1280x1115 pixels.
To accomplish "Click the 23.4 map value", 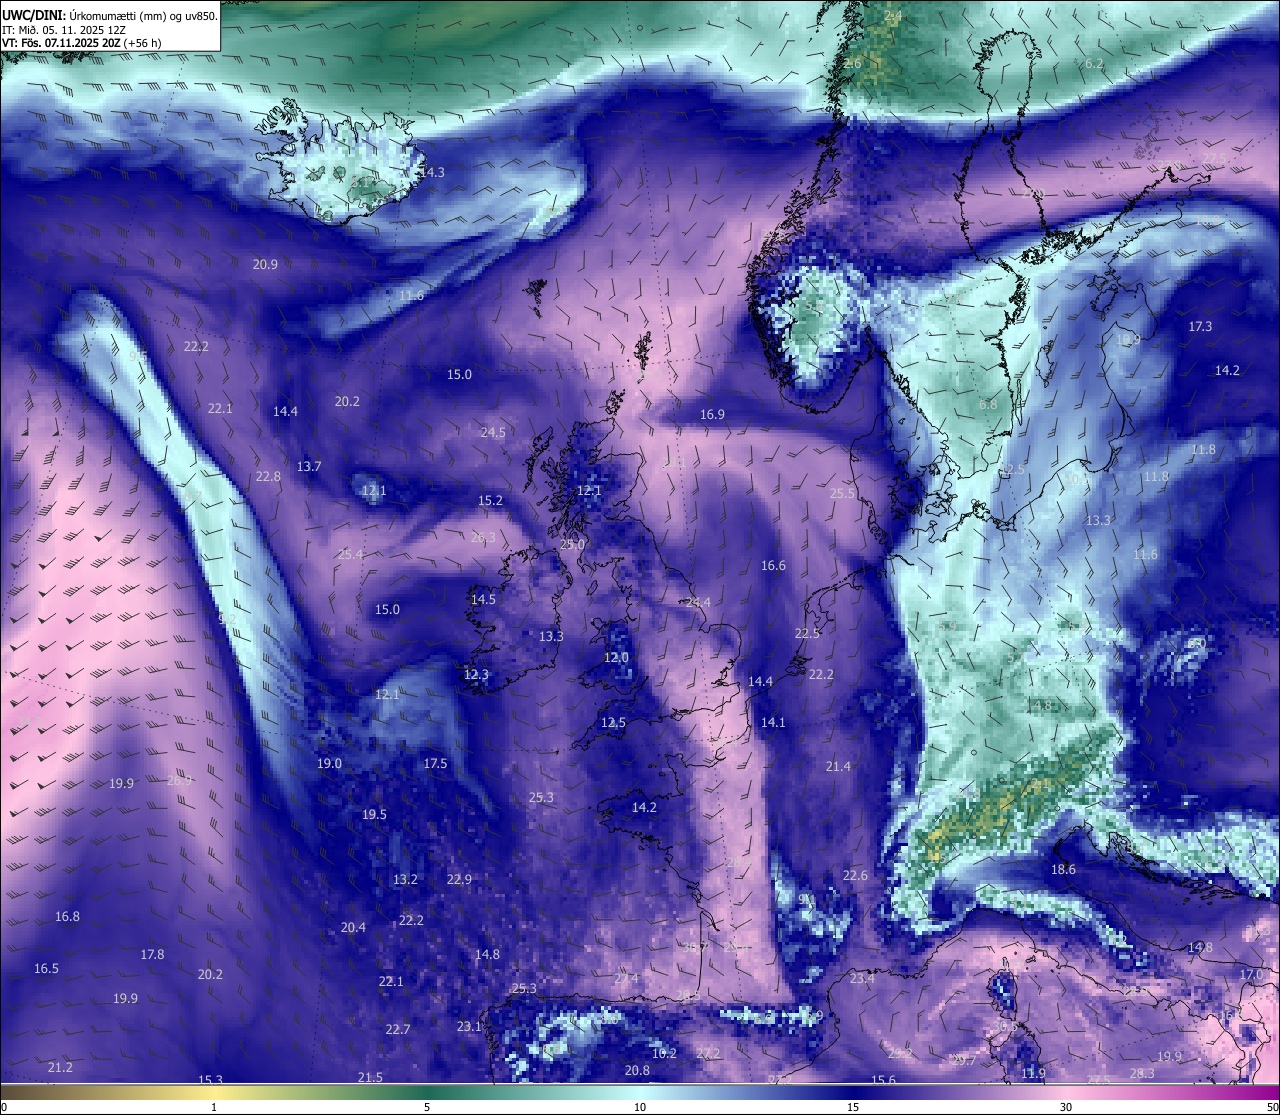I will pyautogui.click(x=862, y=978).
